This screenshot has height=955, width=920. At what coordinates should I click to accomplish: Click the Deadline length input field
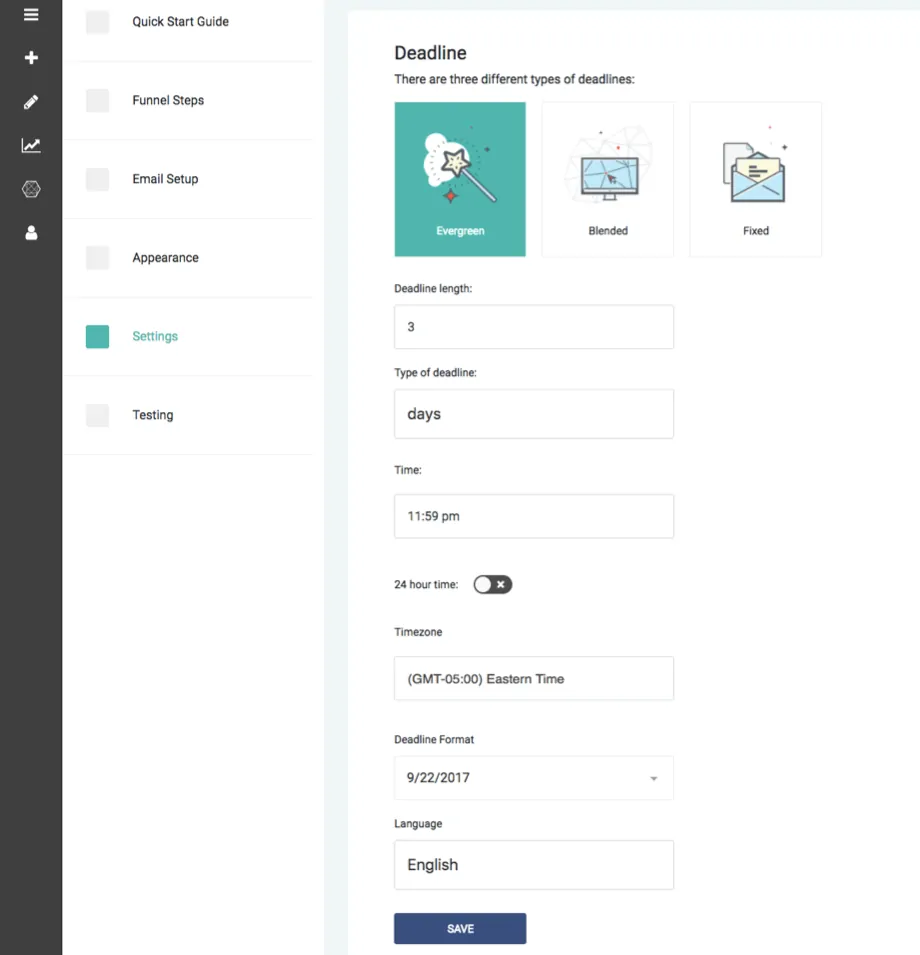pos(533,327)
